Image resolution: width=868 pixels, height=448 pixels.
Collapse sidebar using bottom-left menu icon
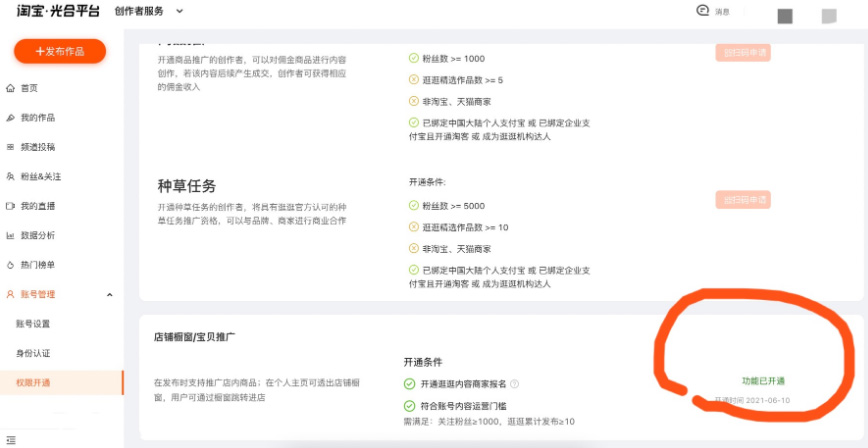11,440
